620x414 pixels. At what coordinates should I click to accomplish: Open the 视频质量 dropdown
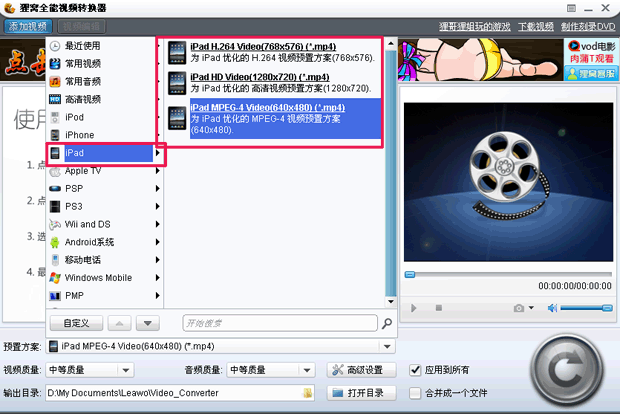click(x=126, y=371)
